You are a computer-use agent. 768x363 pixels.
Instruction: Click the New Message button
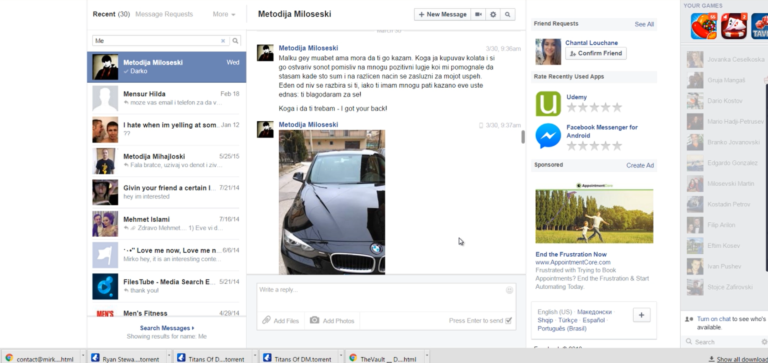(442, 15)
